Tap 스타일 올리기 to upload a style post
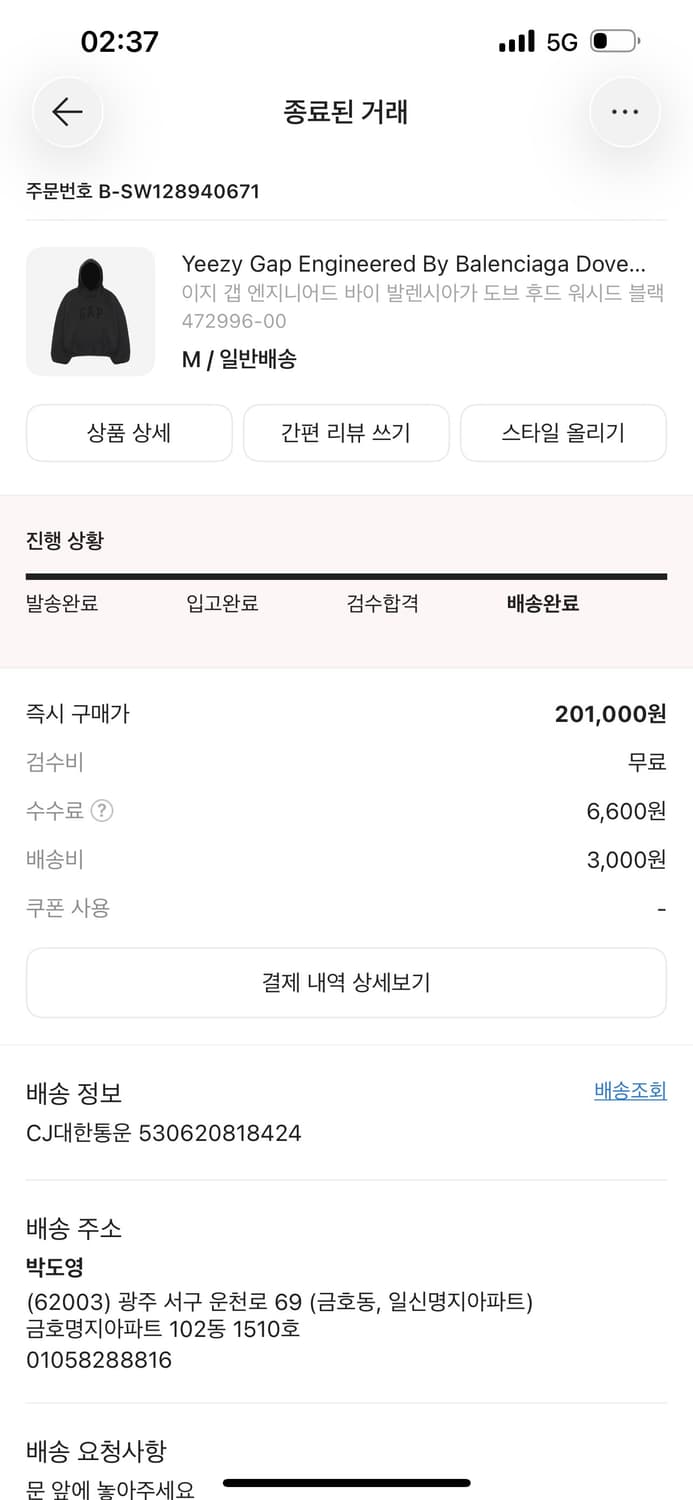693x1500 pixels. 563,433
